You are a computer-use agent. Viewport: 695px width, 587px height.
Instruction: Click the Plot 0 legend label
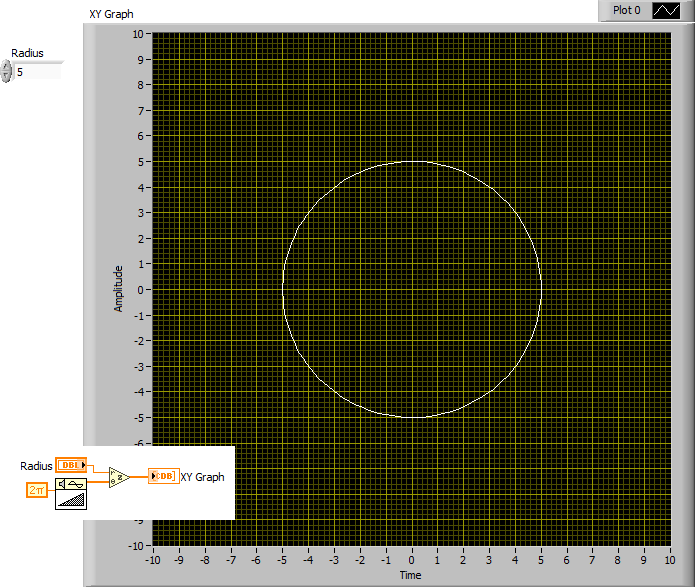[626, 10]
